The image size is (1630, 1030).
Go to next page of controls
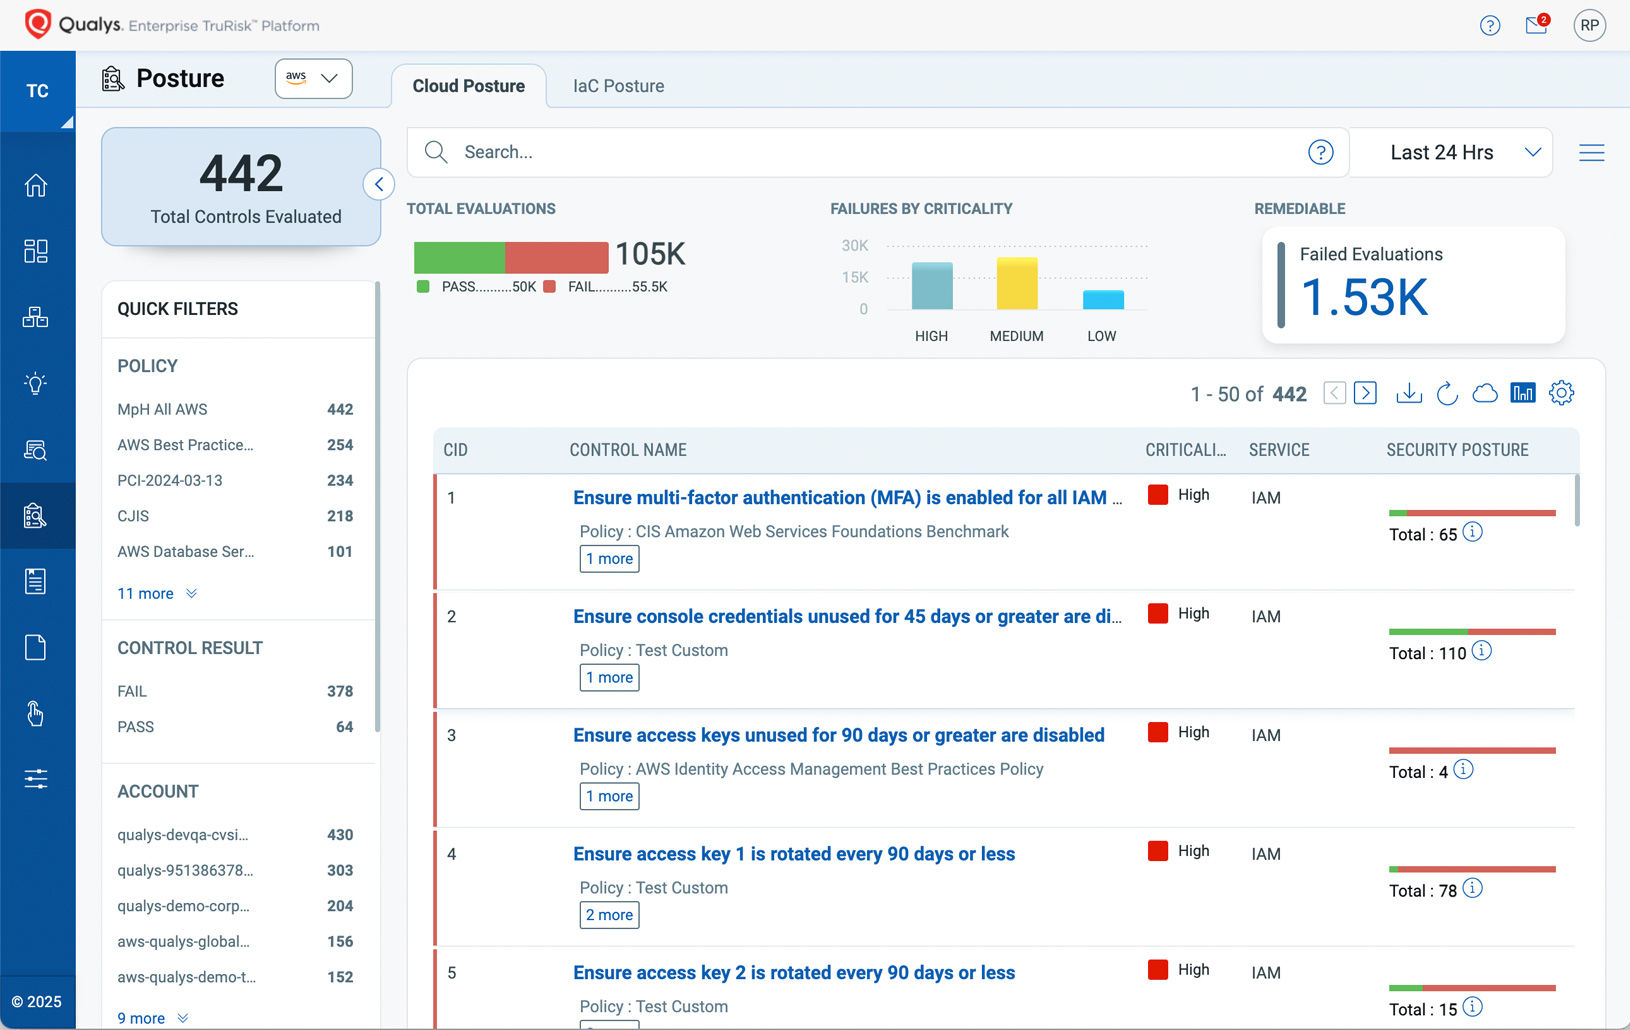coord(1366,393)
